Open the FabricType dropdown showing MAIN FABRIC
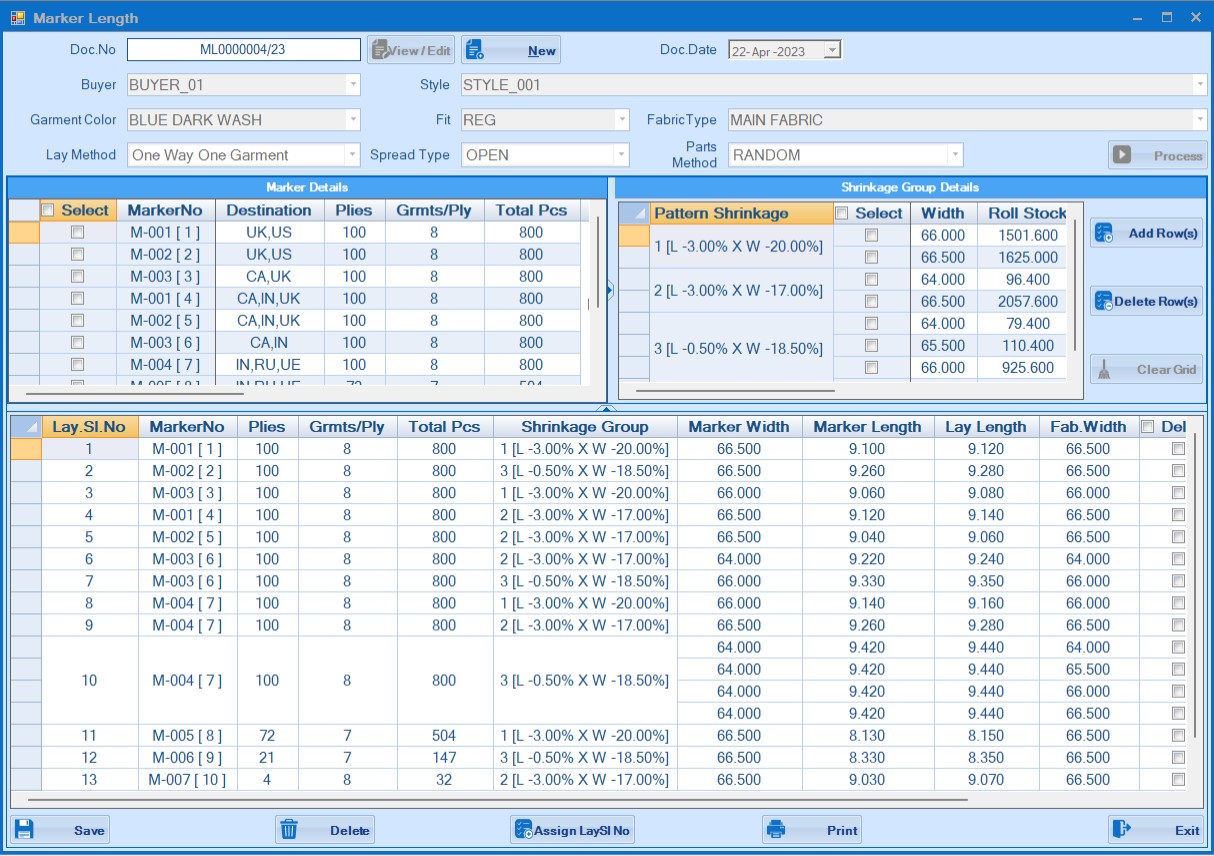Image resolution: width=1214 pixels, height=856 pixels. click(x=1200, y=120)
